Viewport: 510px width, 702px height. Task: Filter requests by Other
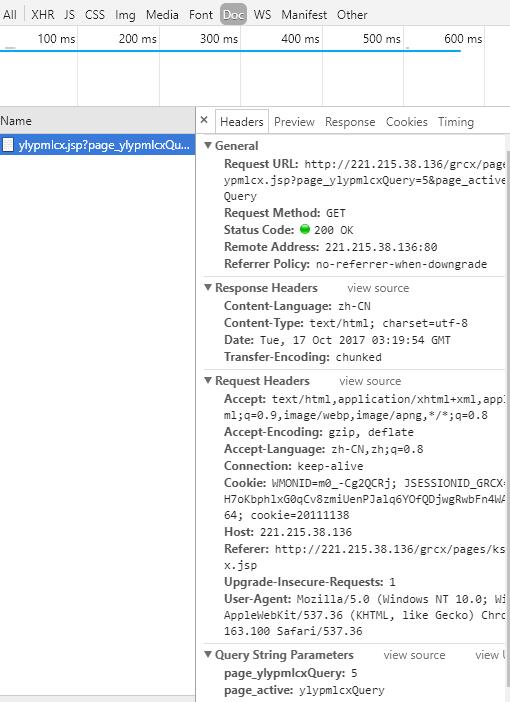point(352,15)
